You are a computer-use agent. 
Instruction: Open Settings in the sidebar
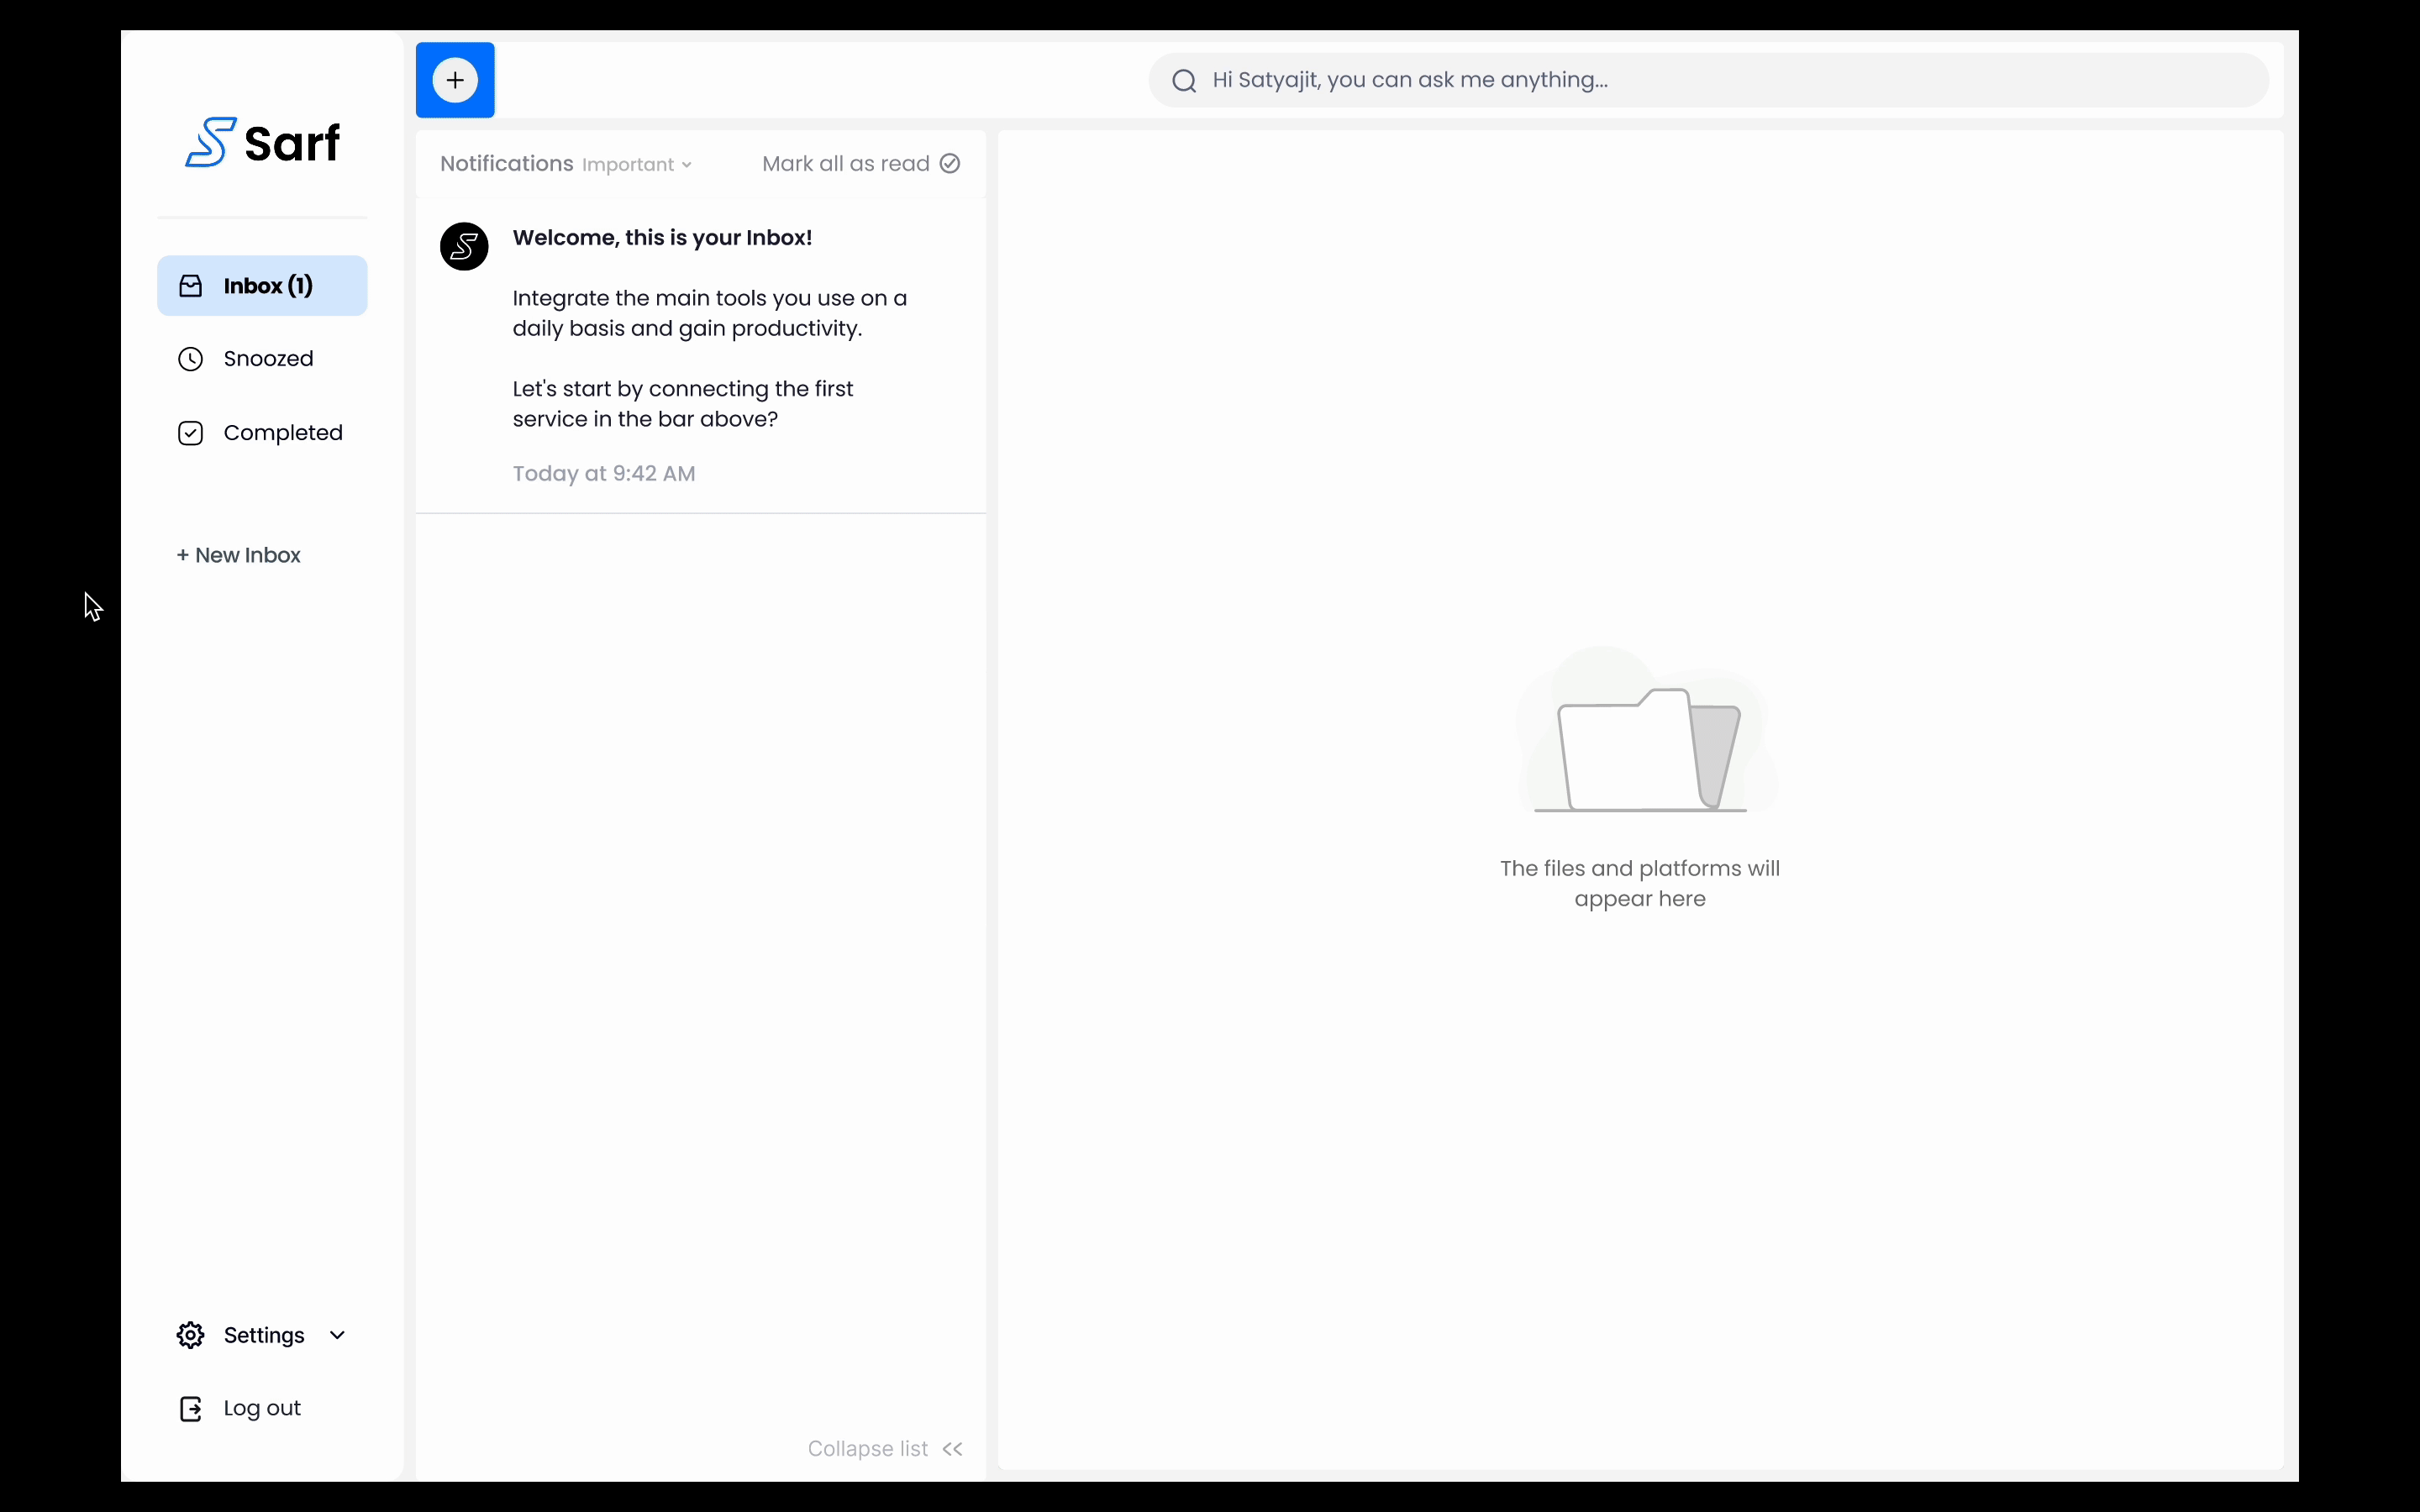pyautogui.click(x=262, y=1335)
